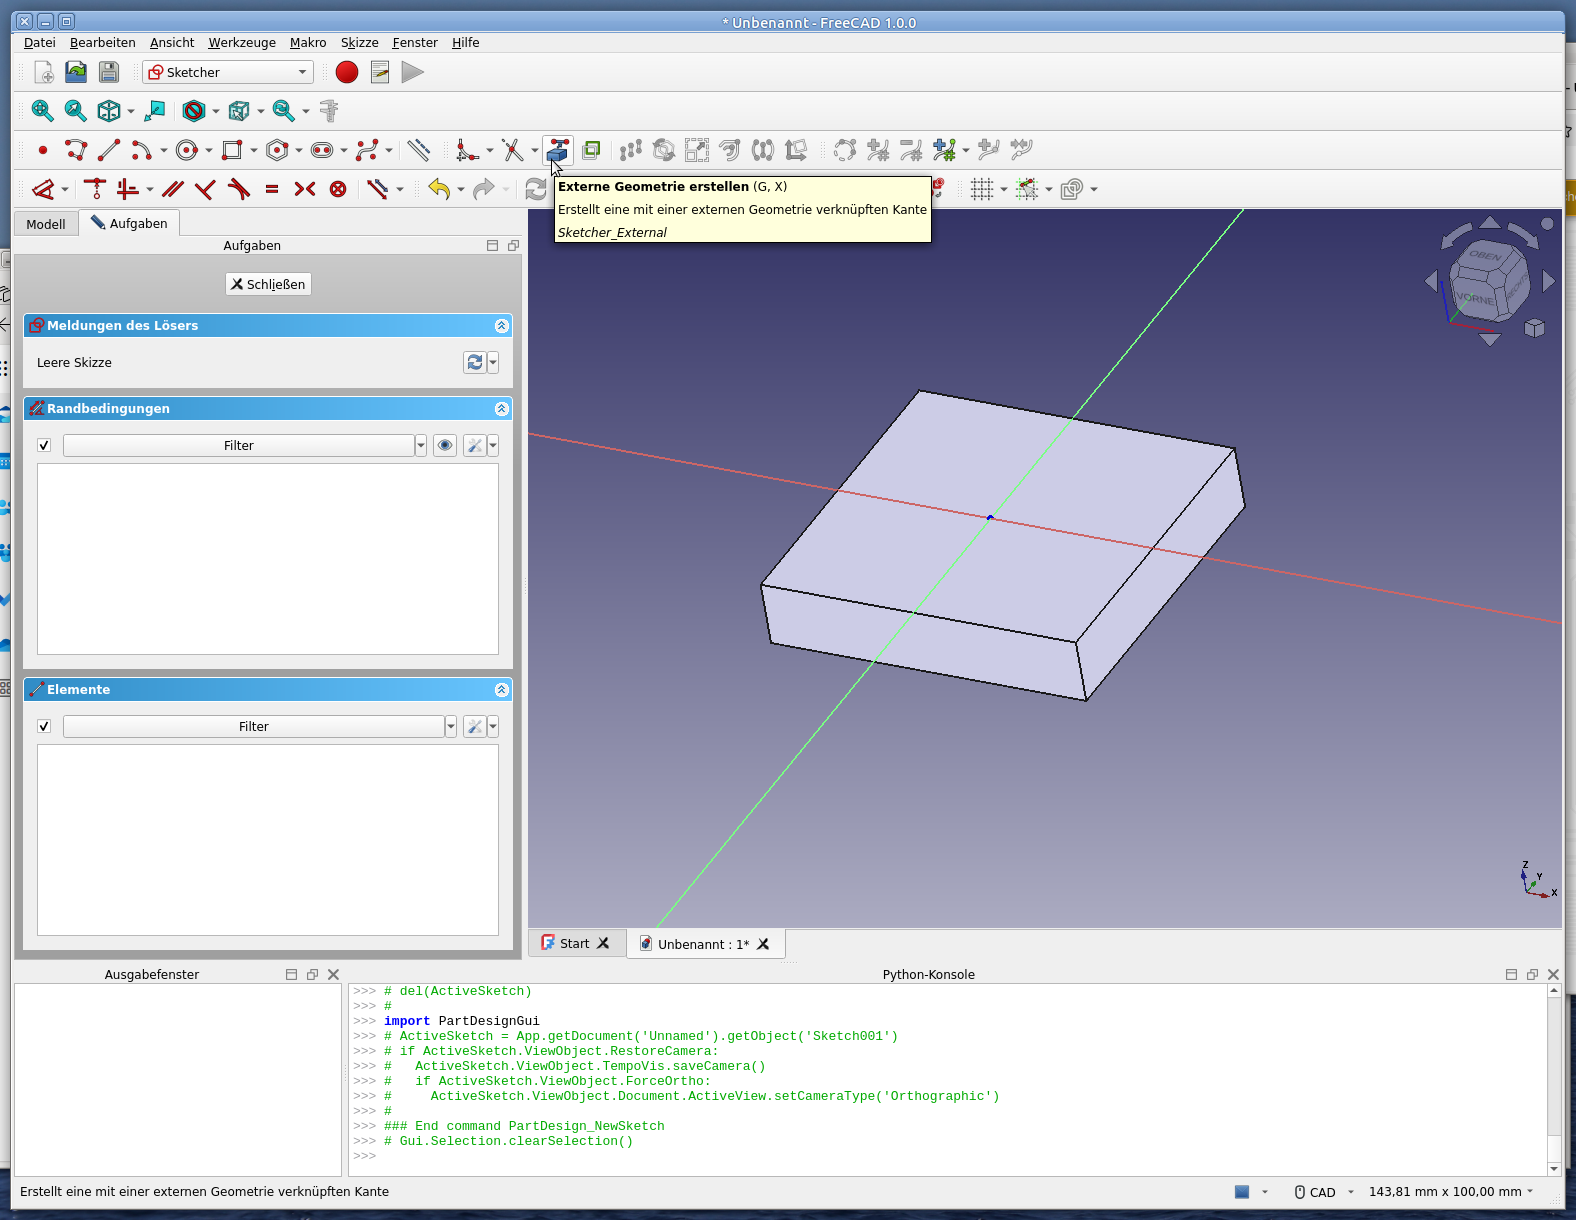Screen dimensions: 1576x1220
Task: Click the red macro record button
Action: tap(347, 72)
